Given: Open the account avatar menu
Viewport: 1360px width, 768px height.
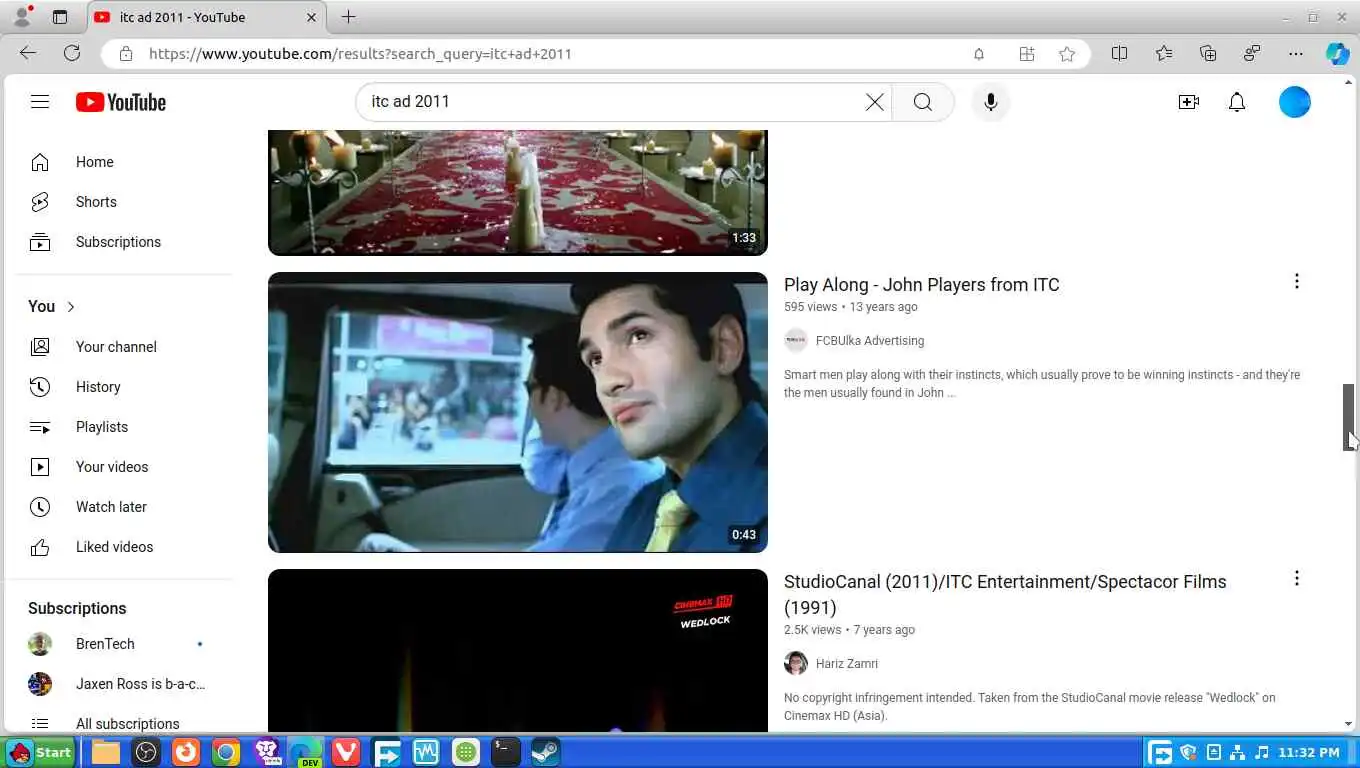Looking at the screenshot, I should click(x=1295, y=102).
